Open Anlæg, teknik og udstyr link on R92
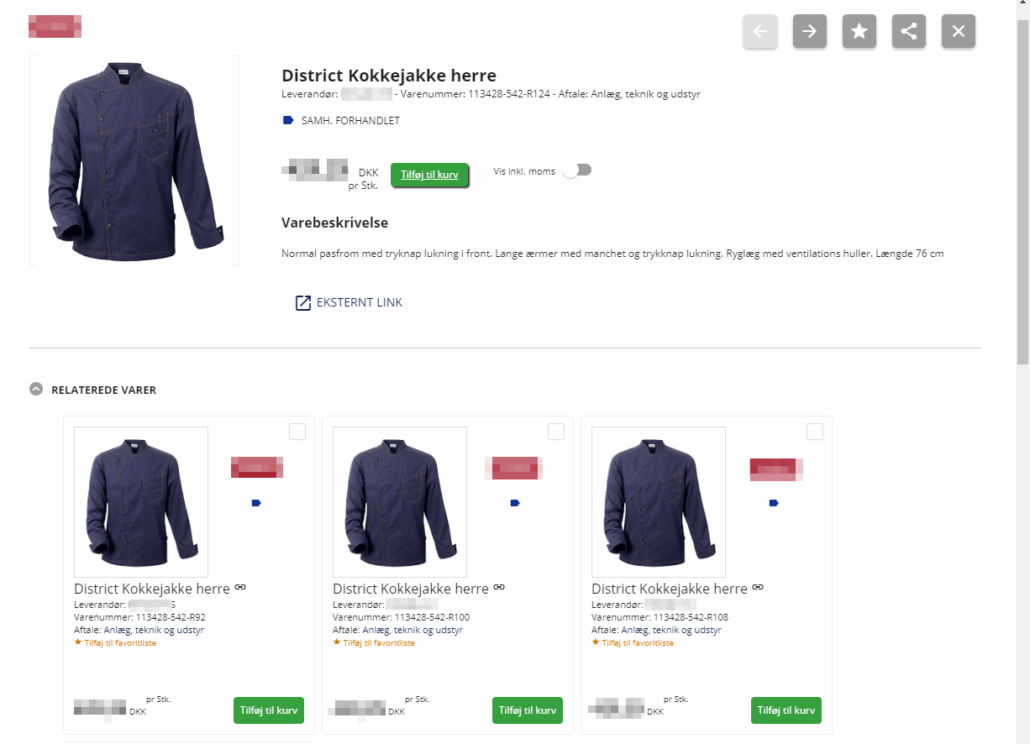The width and height of the screenshot is (1030, 744). pos(154,630)
